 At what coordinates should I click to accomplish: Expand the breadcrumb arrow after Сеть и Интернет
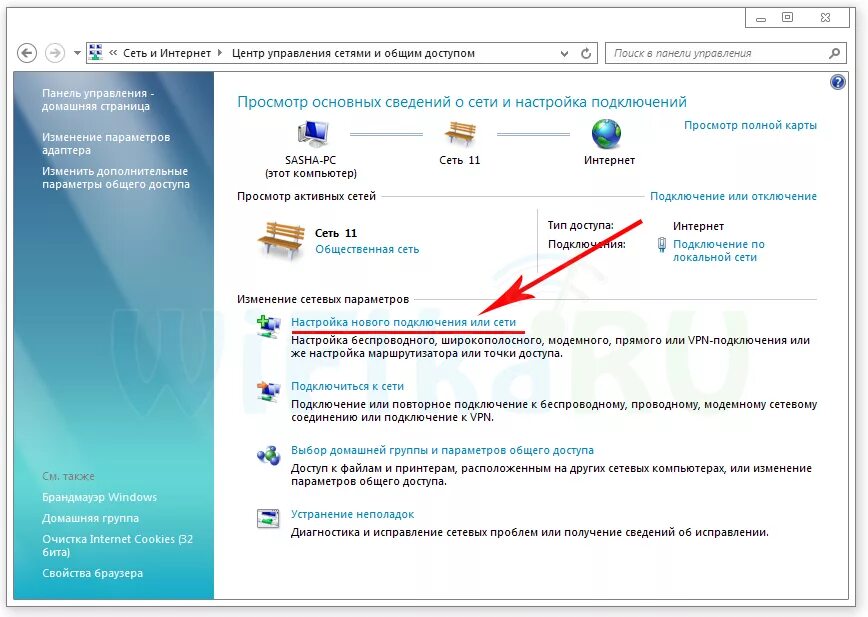[x=220, y=53]
